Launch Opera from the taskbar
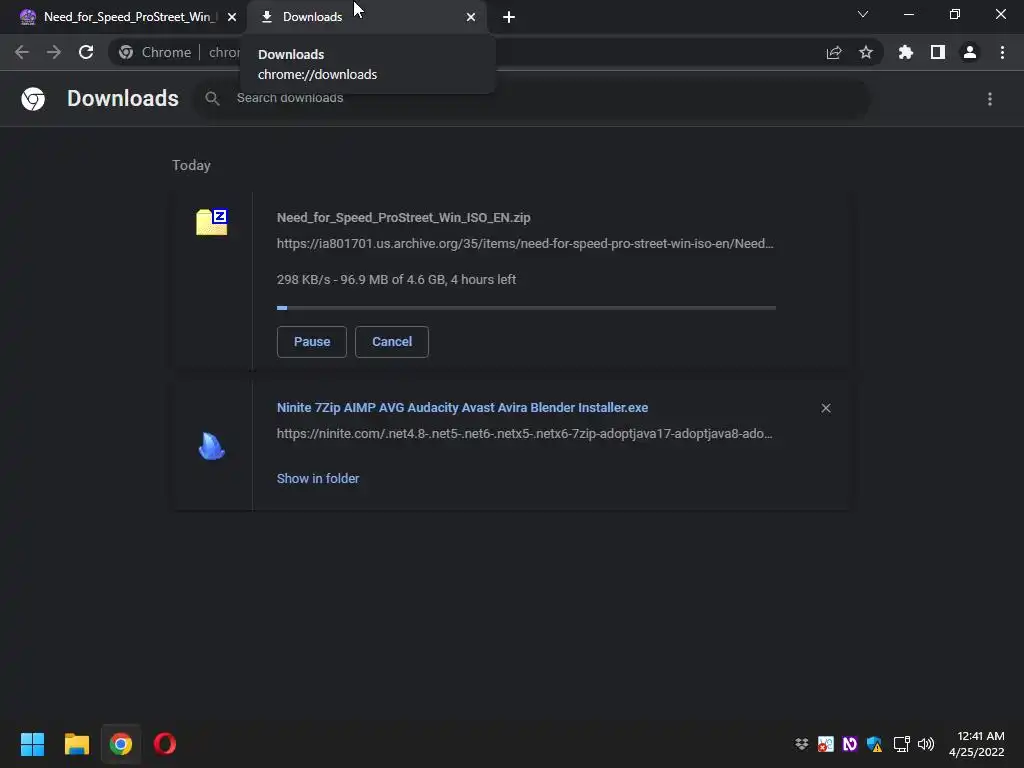 [x=165, y=744]
